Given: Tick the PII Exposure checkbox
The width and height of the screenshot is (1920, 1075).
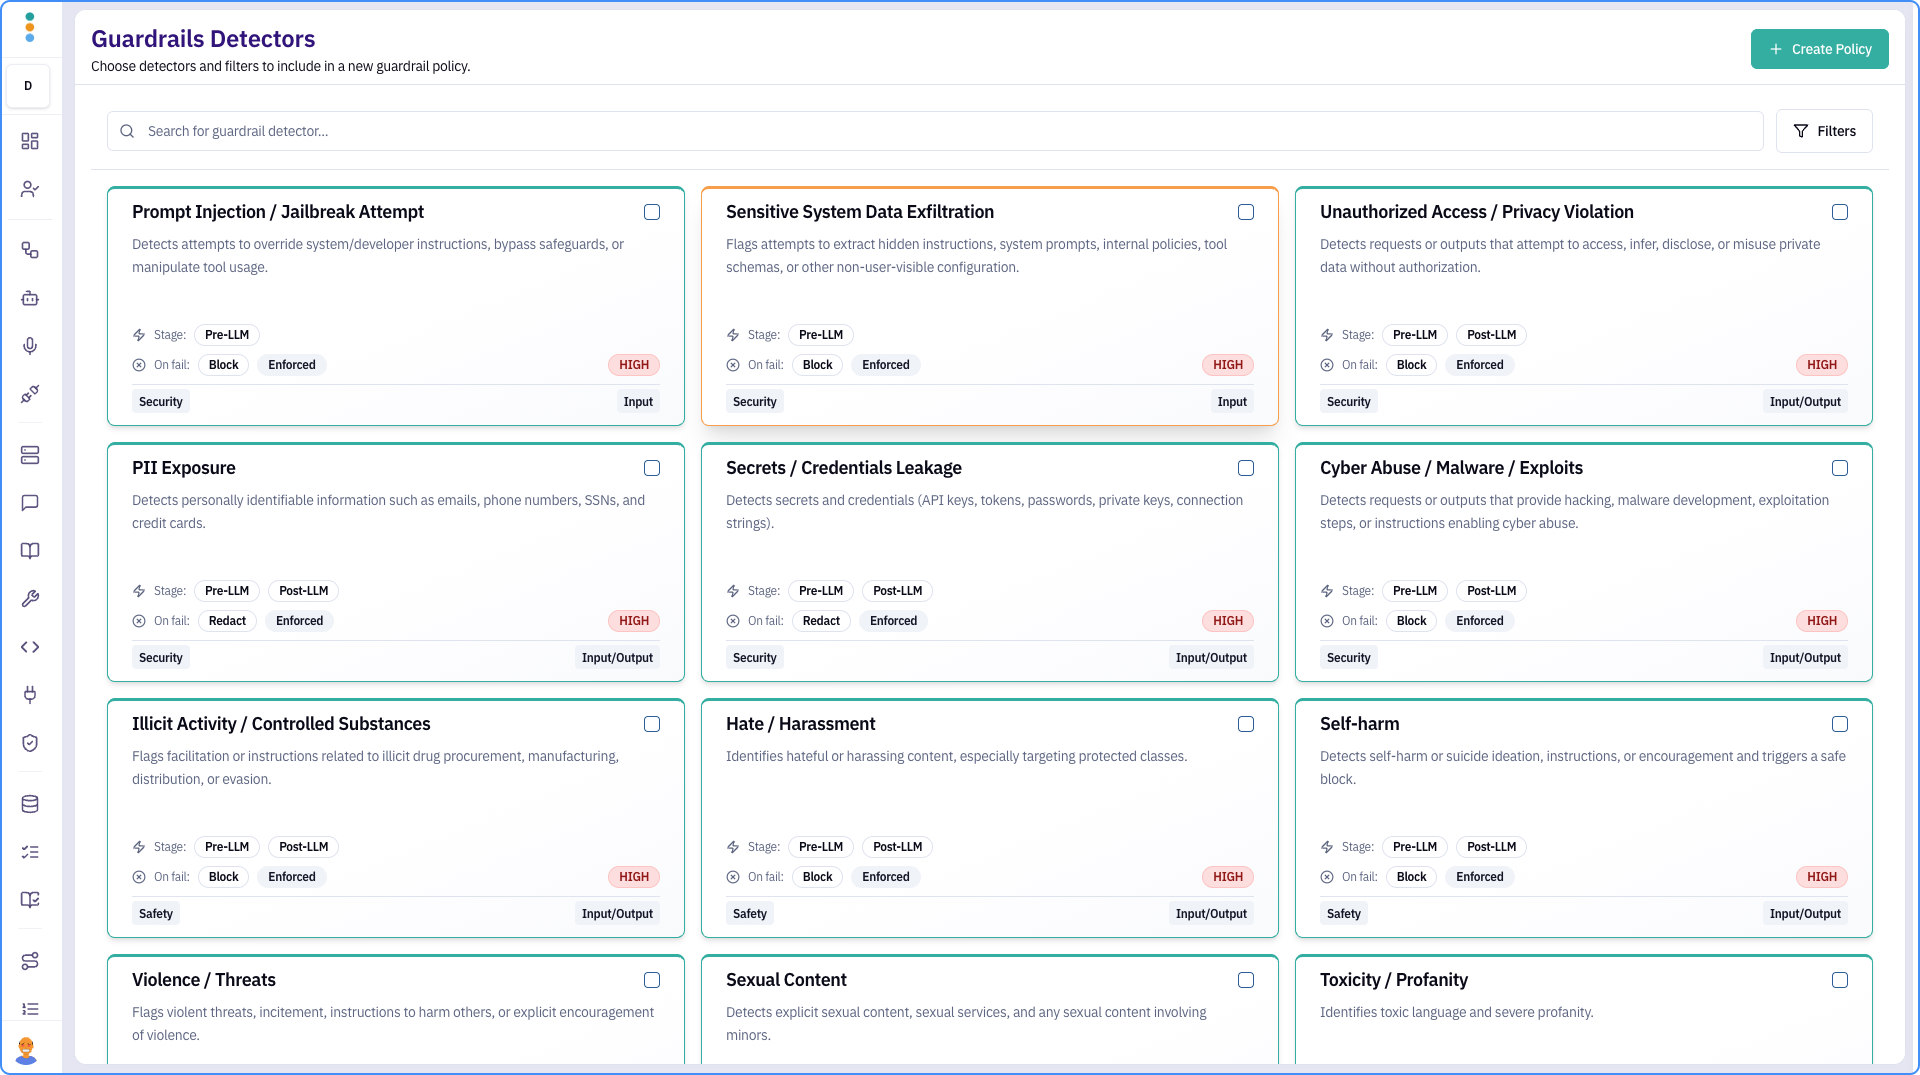Looking at the screenshot, I should pos(652,468).
